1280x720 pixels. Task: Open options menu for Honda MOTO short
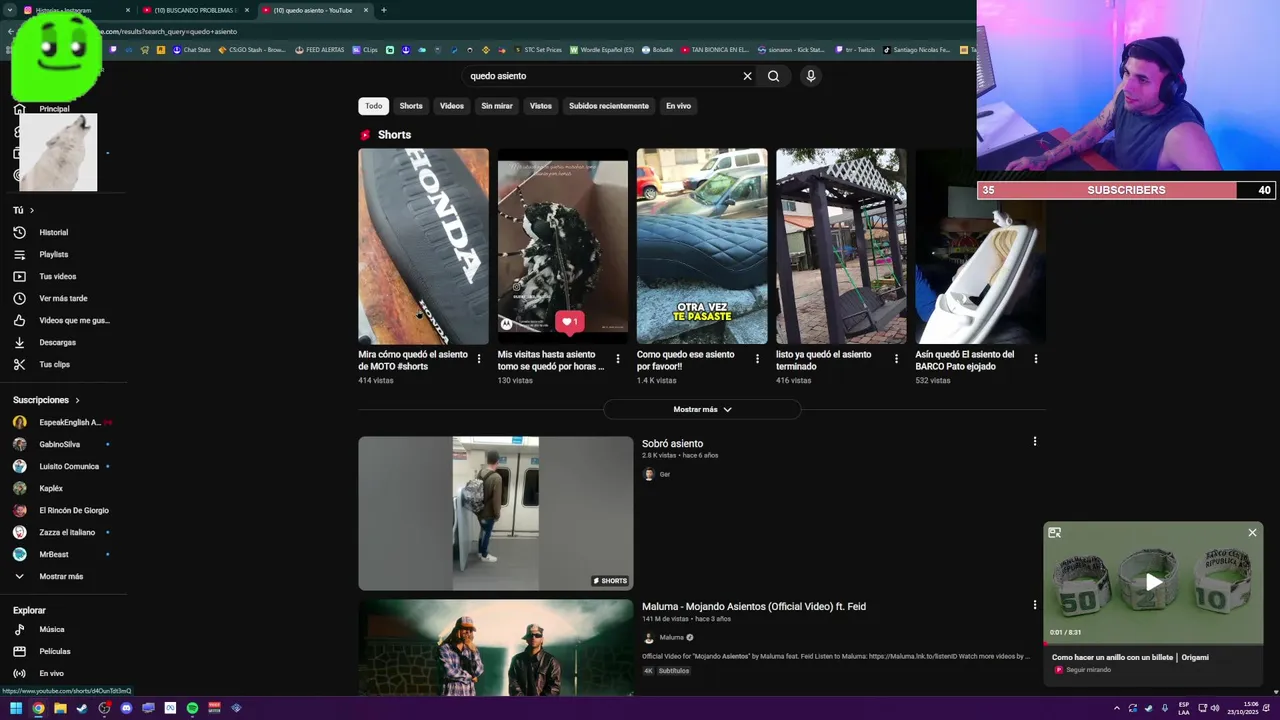(479, 359)
